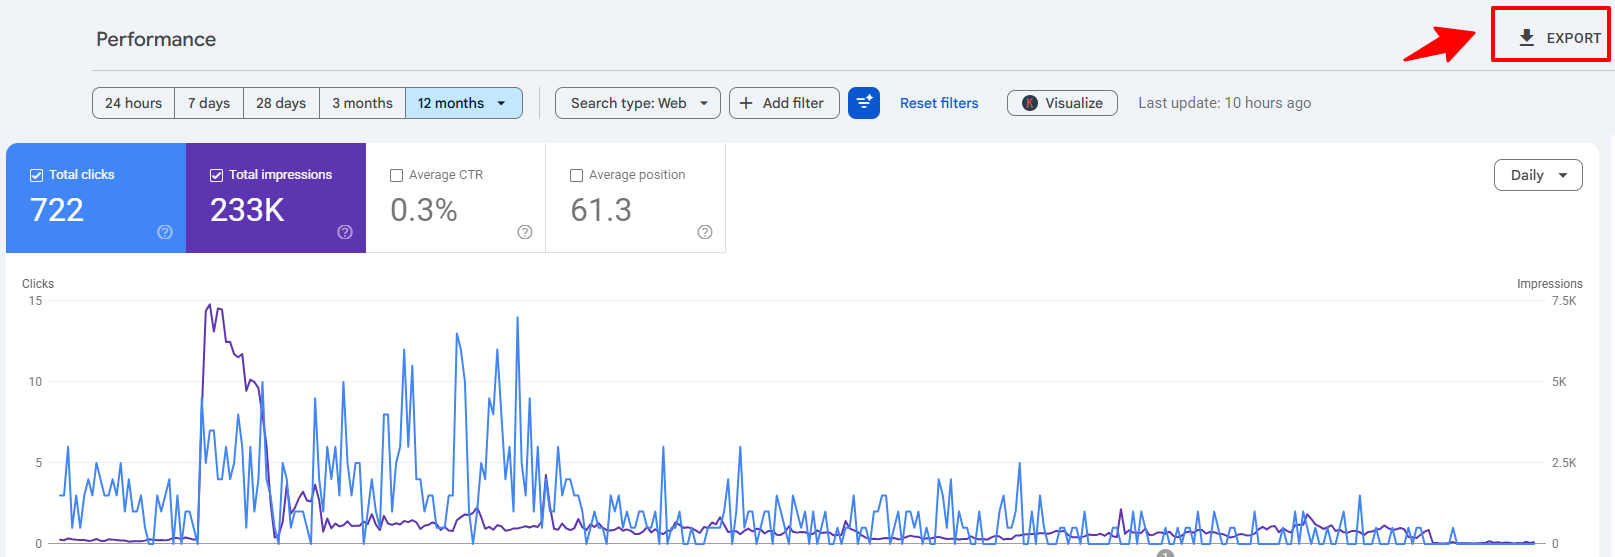Click the Reset filters link
The image size is (1615, 557).
coord(939,103)
